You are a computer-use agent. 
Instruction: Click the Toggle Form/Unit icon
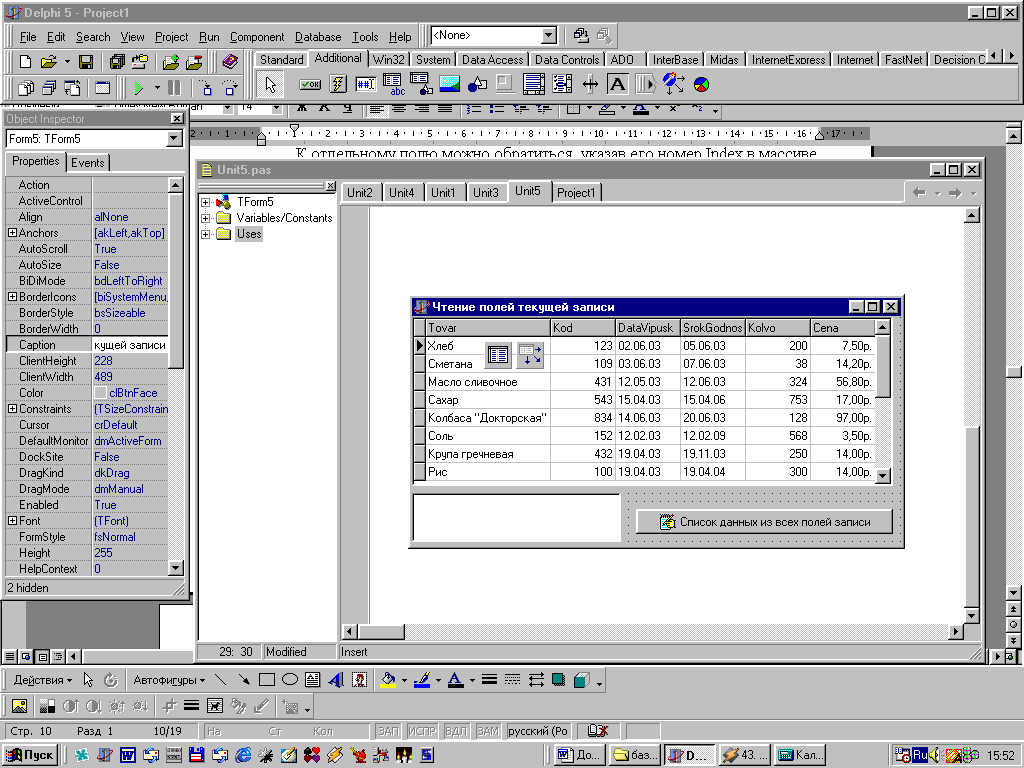72,88
